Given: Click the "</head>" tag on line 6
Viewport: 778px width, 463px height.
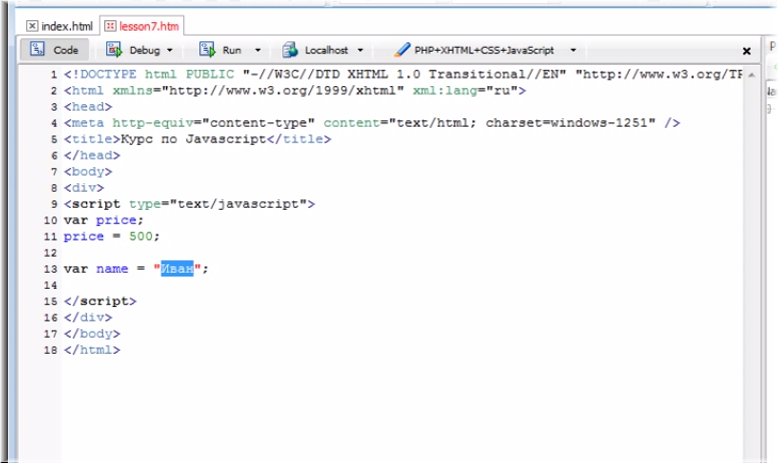Looking at the screenshot, I should click(92, 155).
